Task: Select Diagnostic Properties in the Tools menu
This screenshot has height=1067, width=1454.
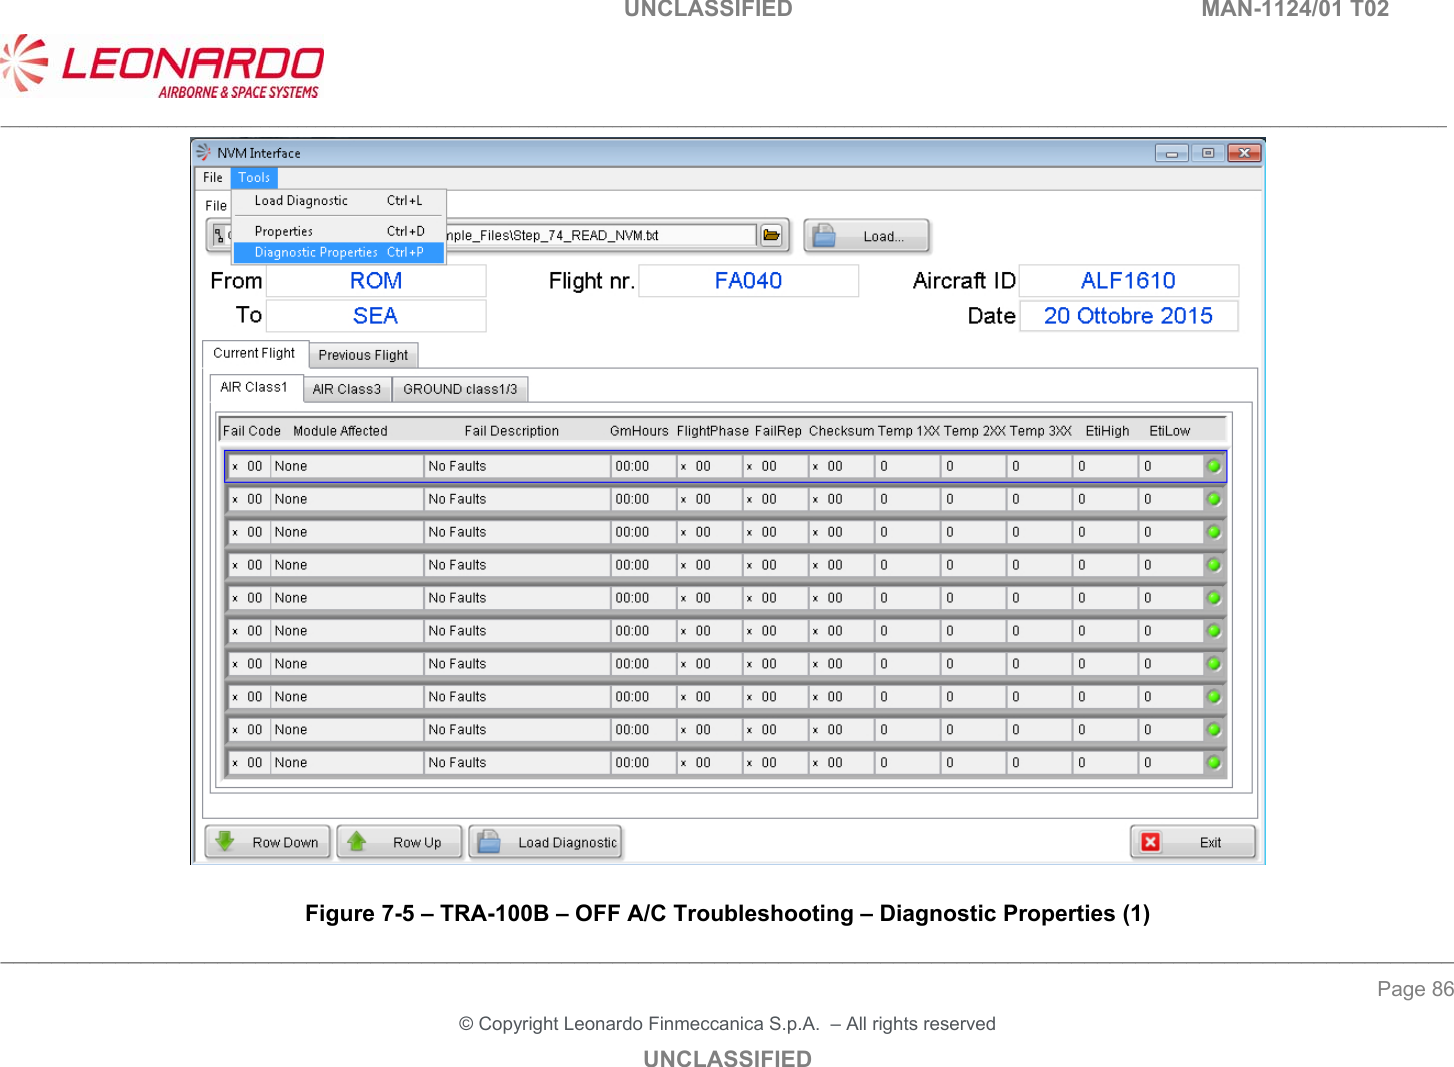Action: pos(339,252)
